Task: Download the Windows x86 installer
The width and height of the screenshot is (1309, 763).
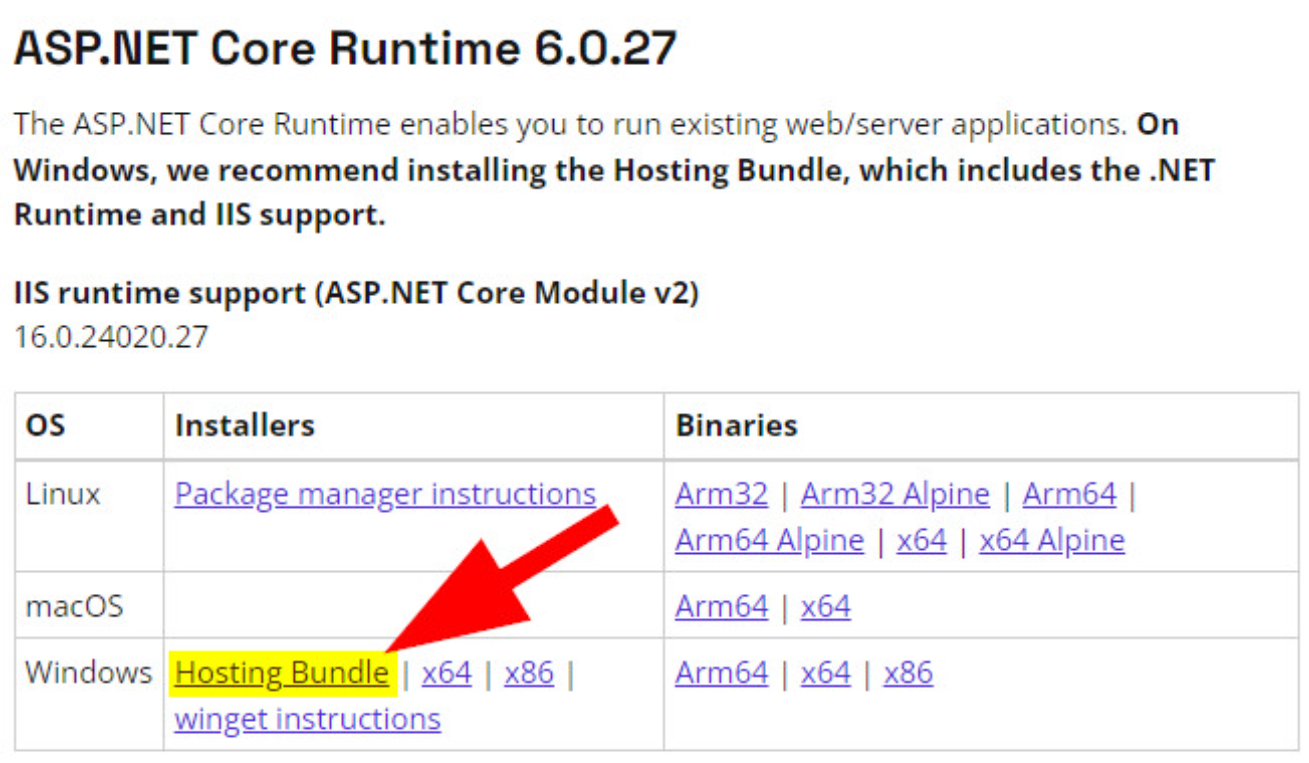Action: click(529, 673)
